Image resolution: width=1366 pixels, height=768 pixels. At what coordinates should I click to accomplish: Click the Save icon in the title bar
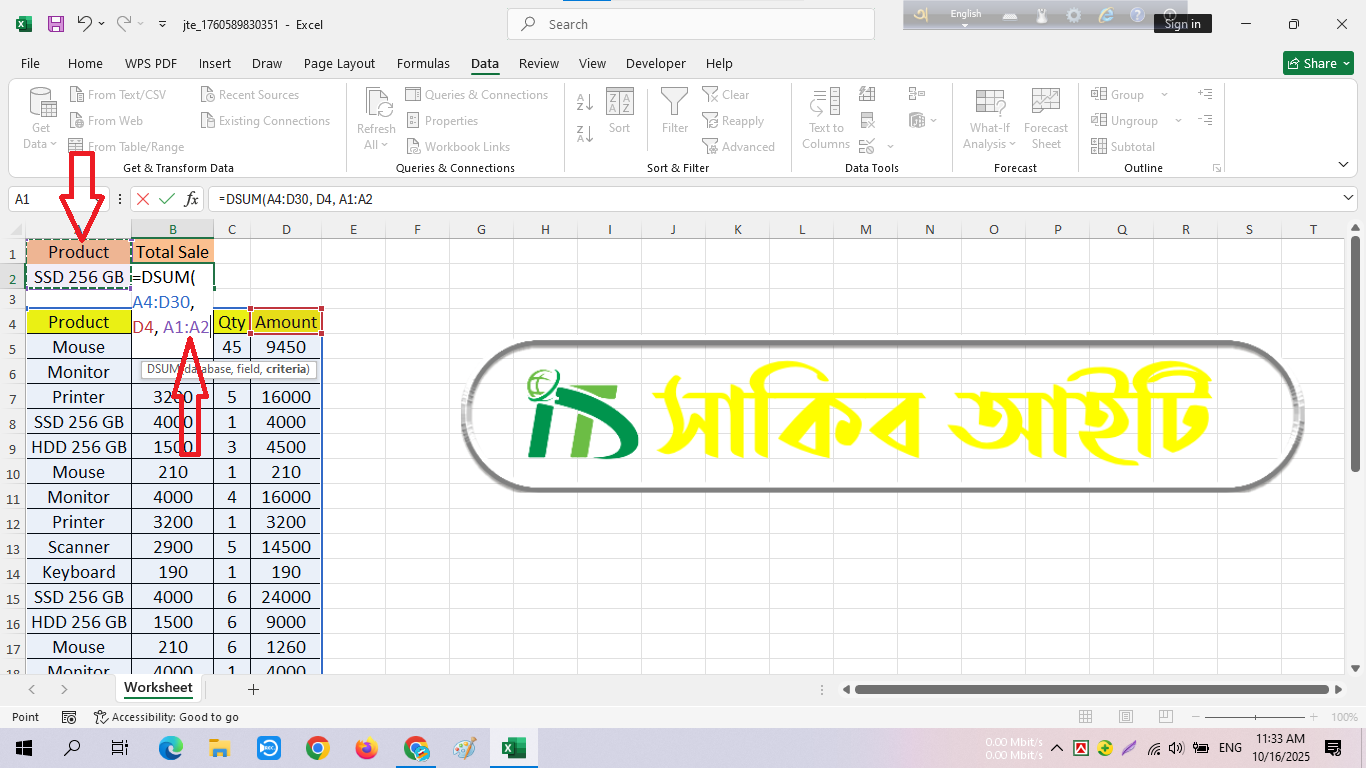pos(56,24)
